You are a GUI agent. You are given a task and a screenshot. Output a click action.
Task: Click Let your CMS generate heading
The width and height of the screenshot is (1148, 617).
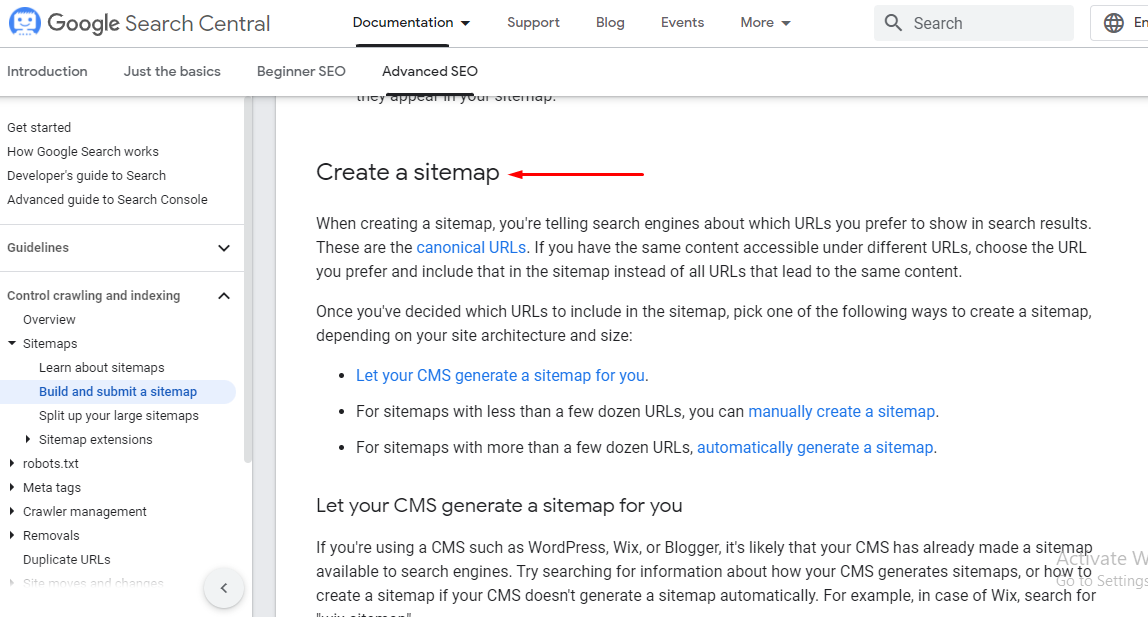pyautogui.click(x=499, y=506)
